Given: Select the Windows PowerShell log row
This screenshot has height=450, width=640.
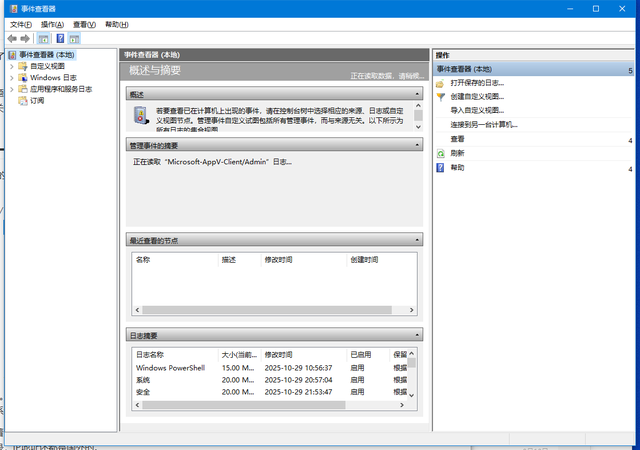Looking at the screenshot, I should coord(271,368).
